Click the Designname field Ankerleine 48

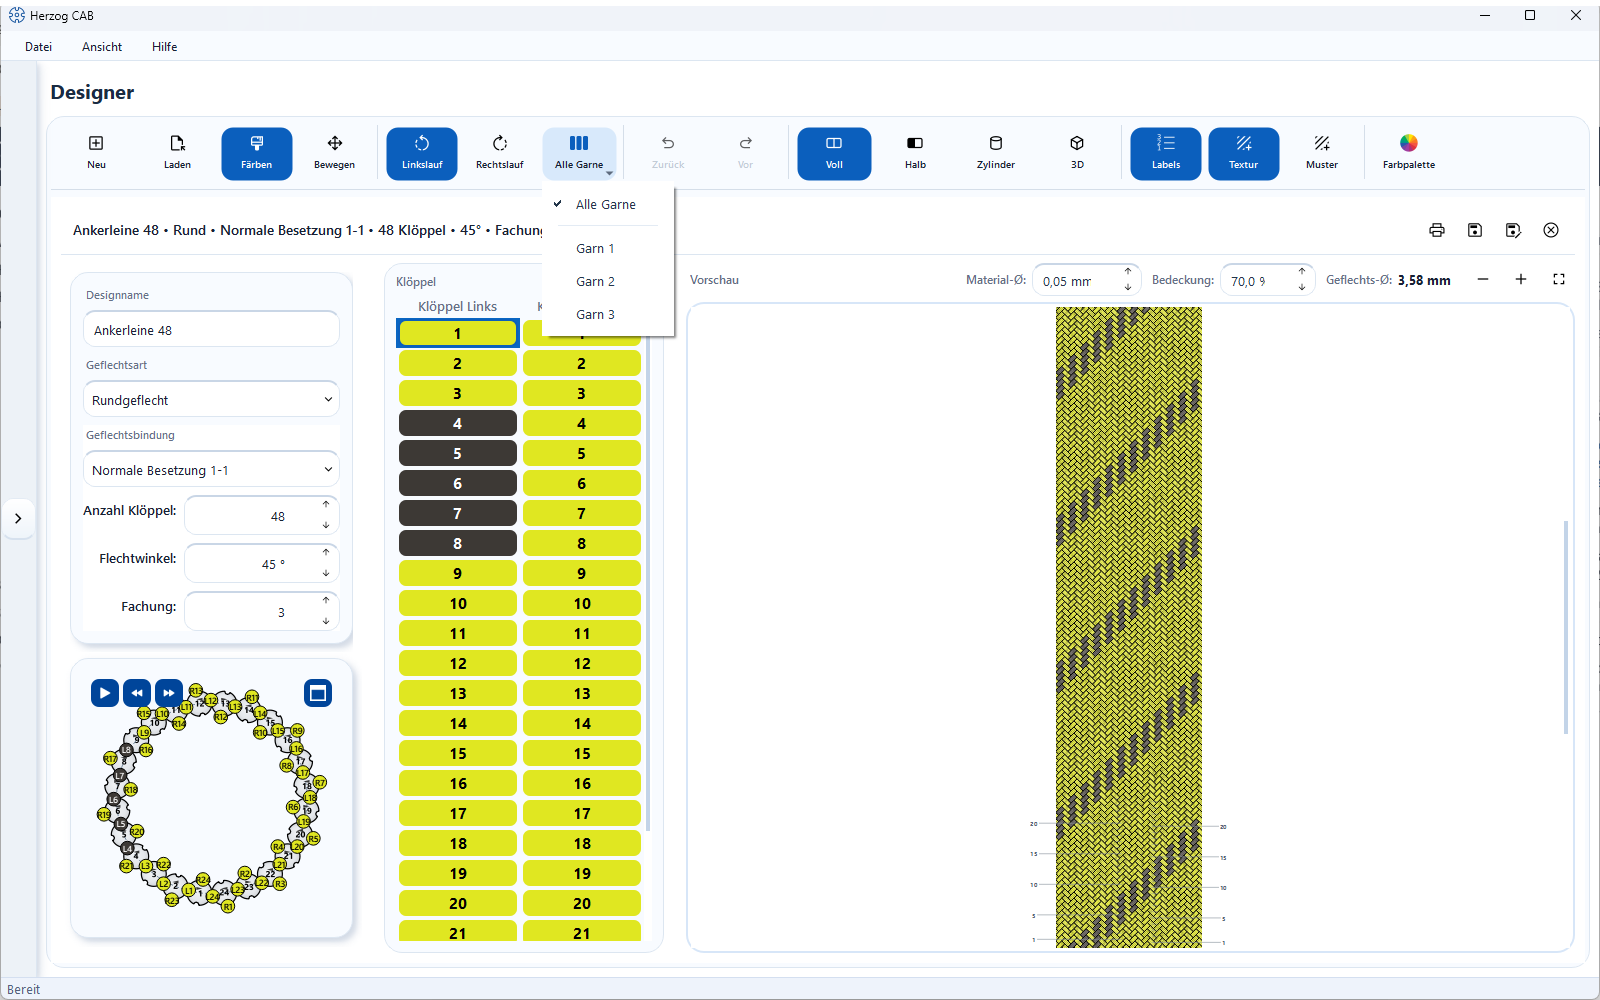pyautogui.click(x=211, y=330)
